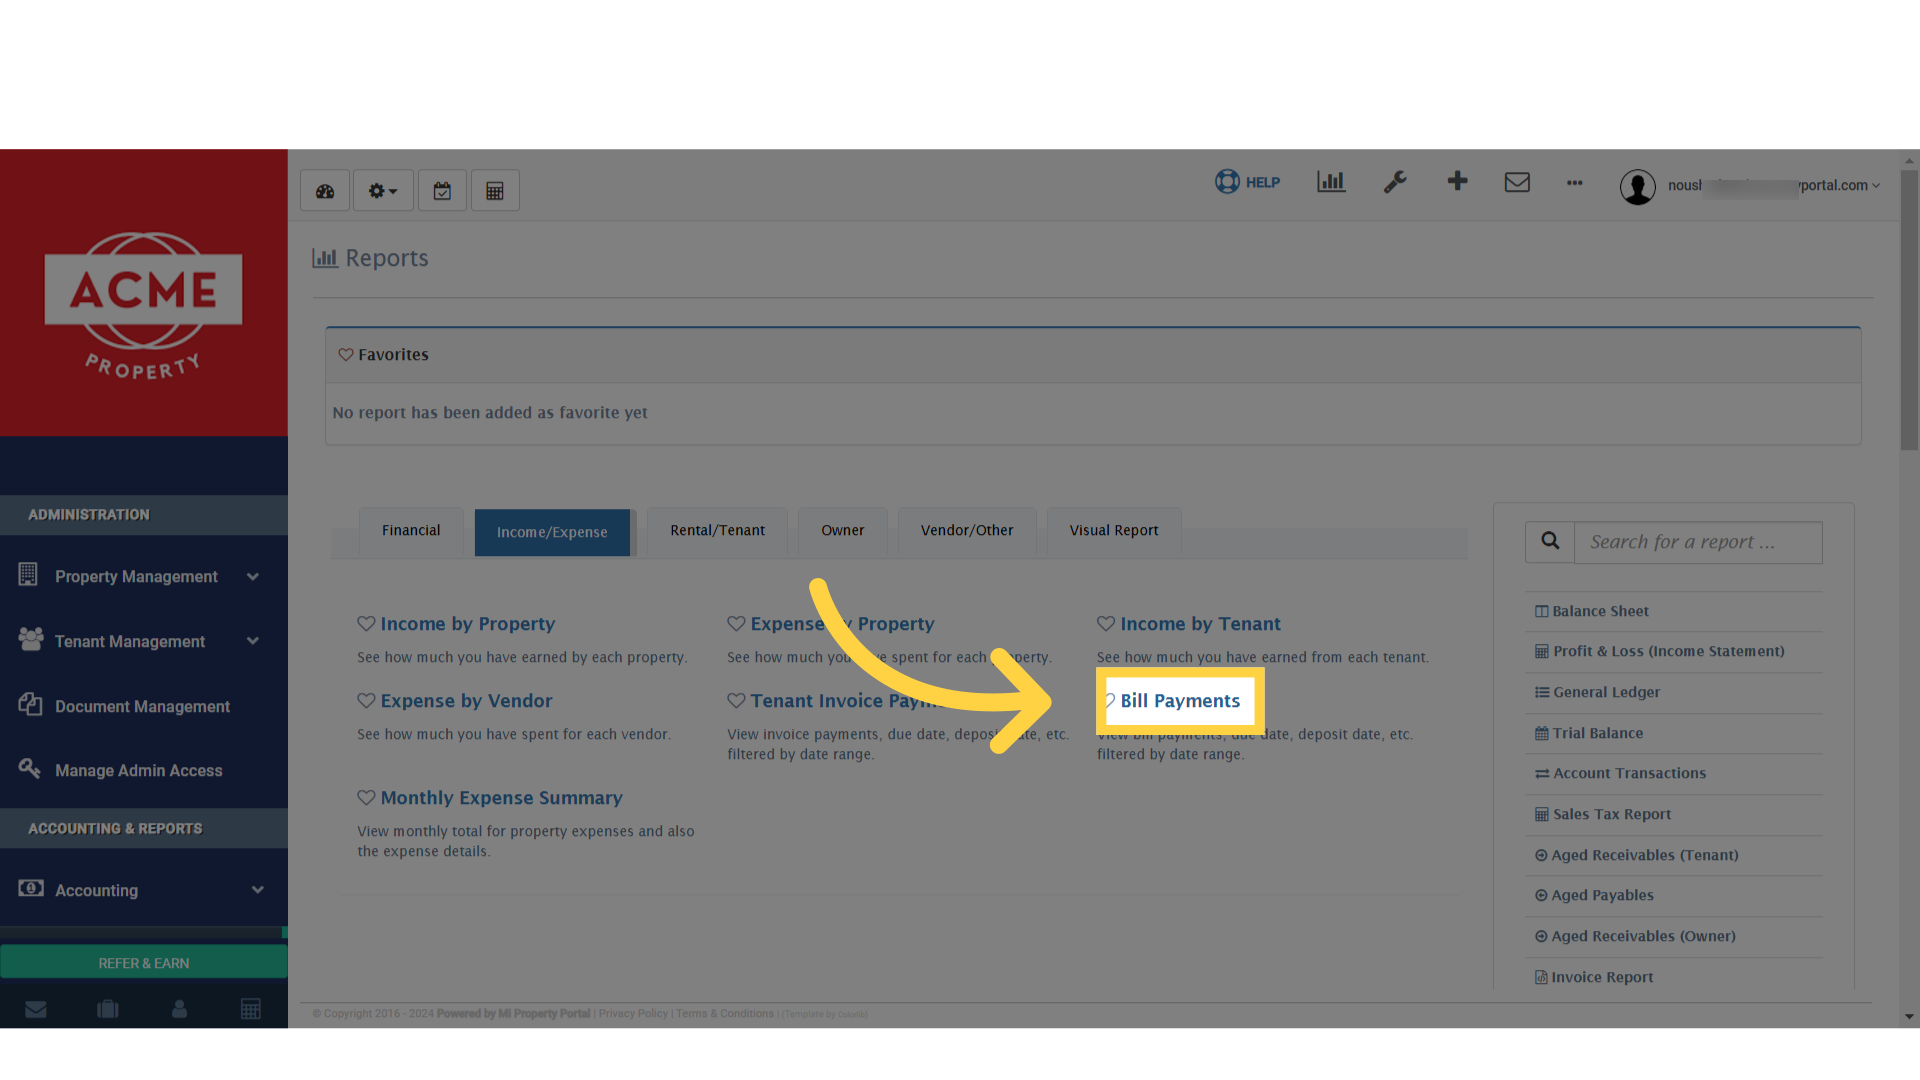Click the Property Management building icon

coord(28,574)
